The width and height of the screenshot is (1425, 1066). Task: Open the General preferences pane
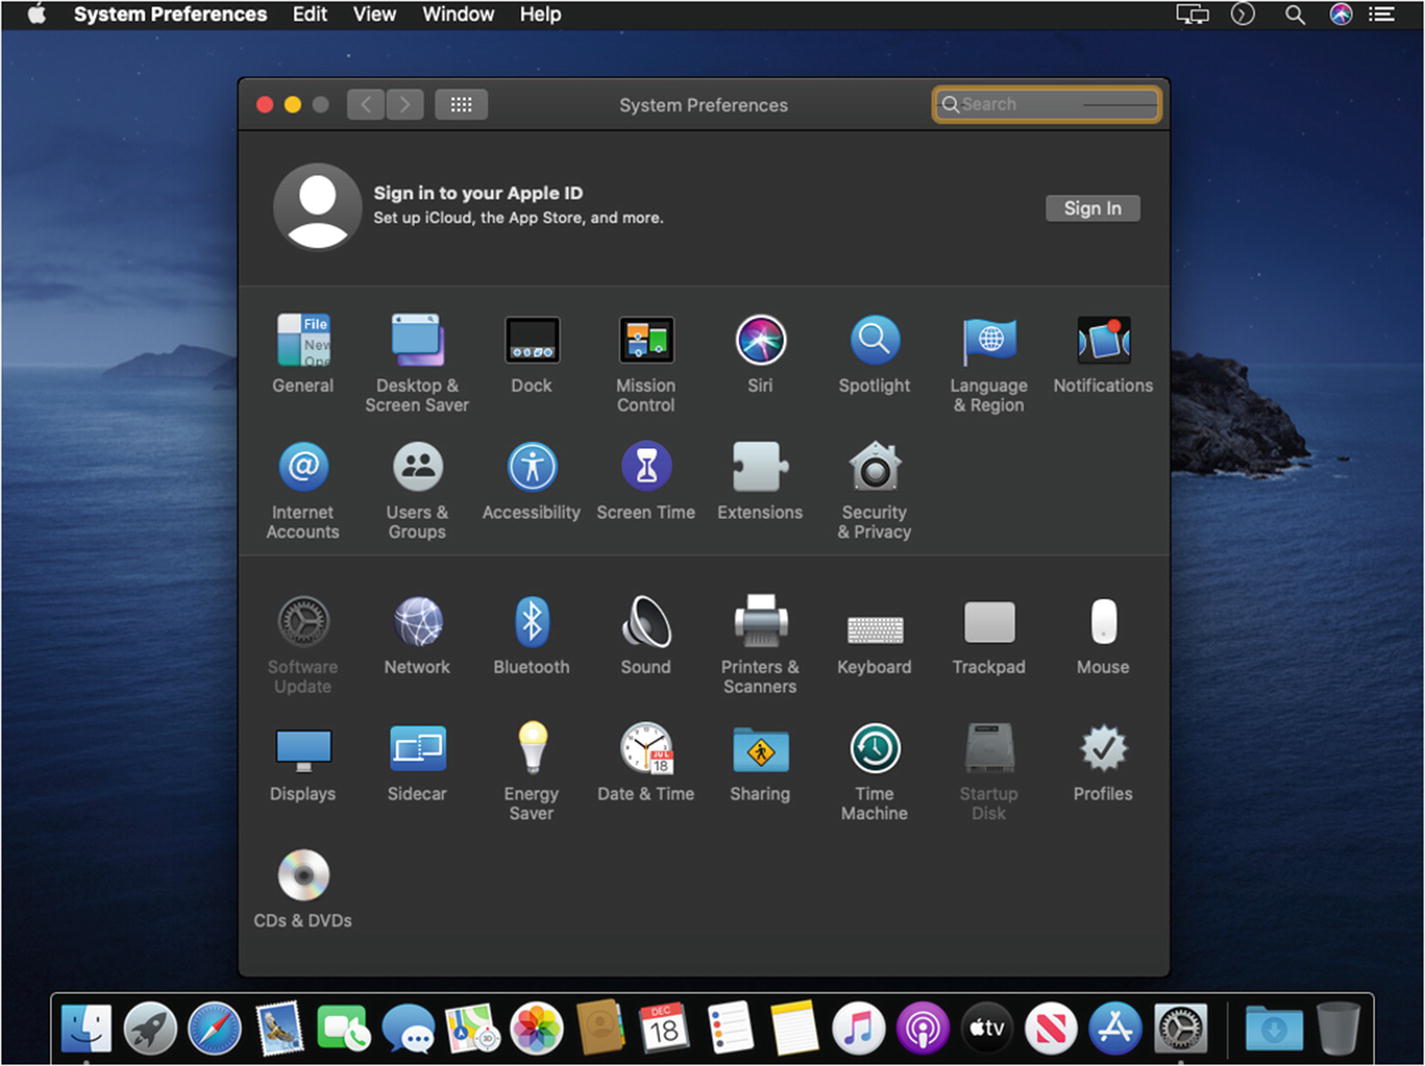pyautogui.click(x=303, y=341)
